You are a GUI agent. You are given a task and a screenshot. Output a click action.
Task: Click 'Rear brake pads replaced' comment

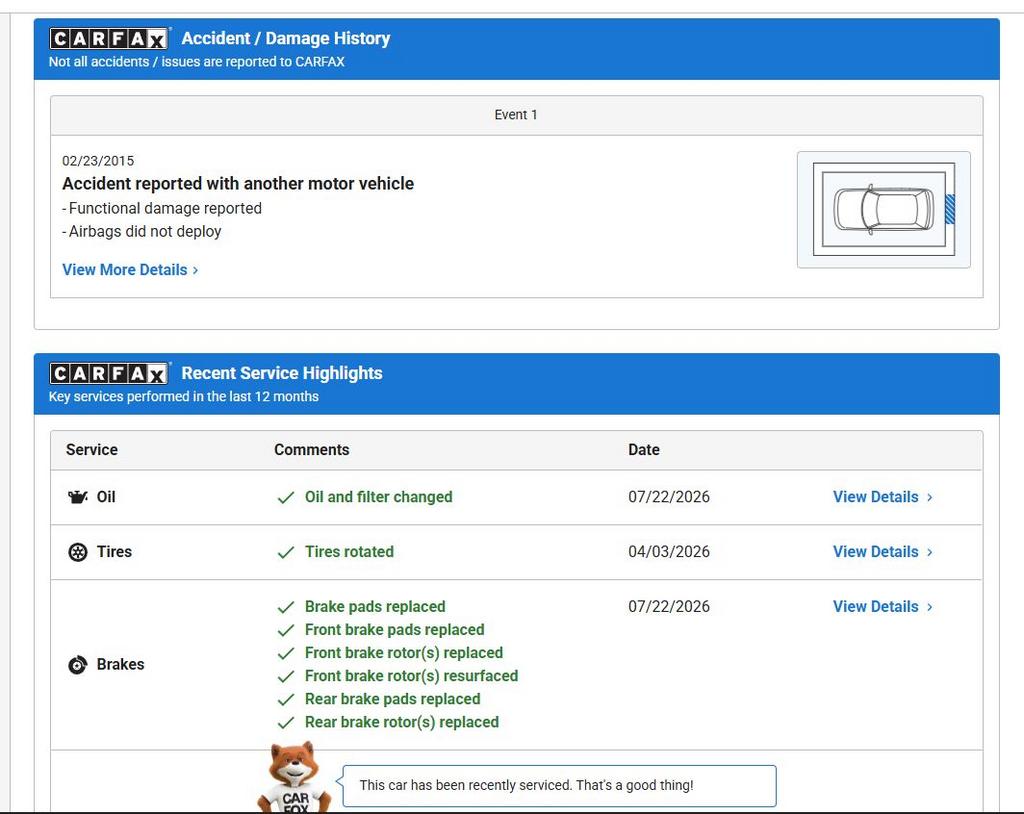pos(392,699)
